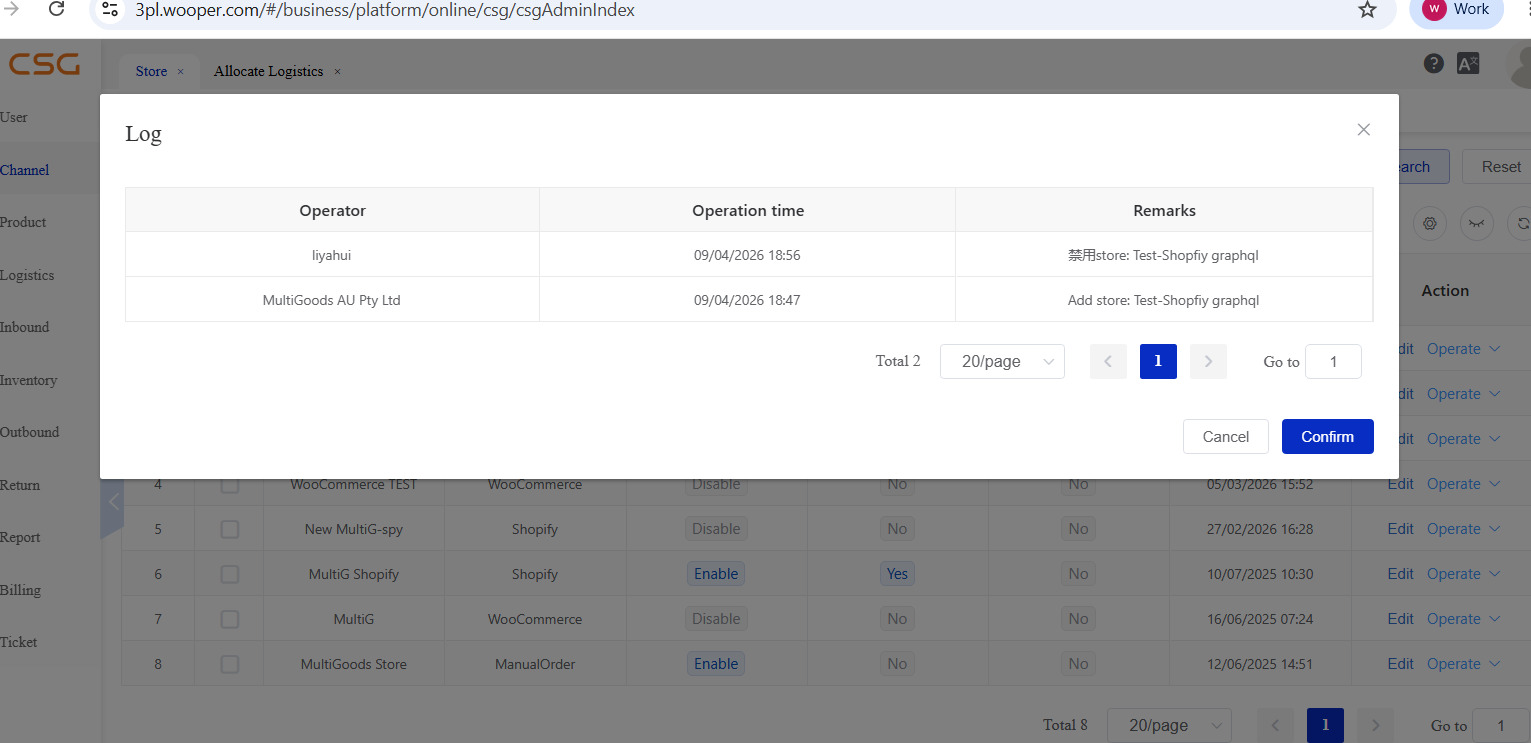
Task: Click Disable status tag of New MultiG-spy
Action: pyautogui.click(x=716, y=529)
